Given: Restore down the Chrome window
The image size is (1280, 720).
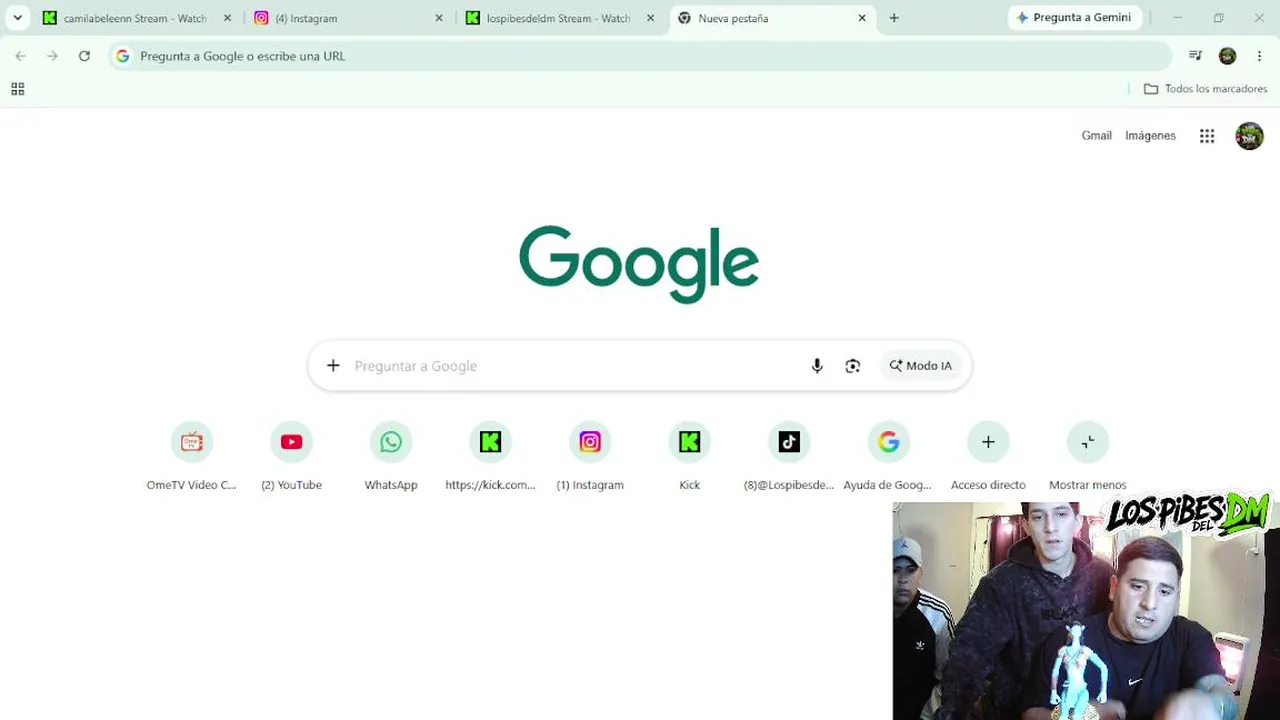Looking at the screenshot, I should (x=1218, y=18).
